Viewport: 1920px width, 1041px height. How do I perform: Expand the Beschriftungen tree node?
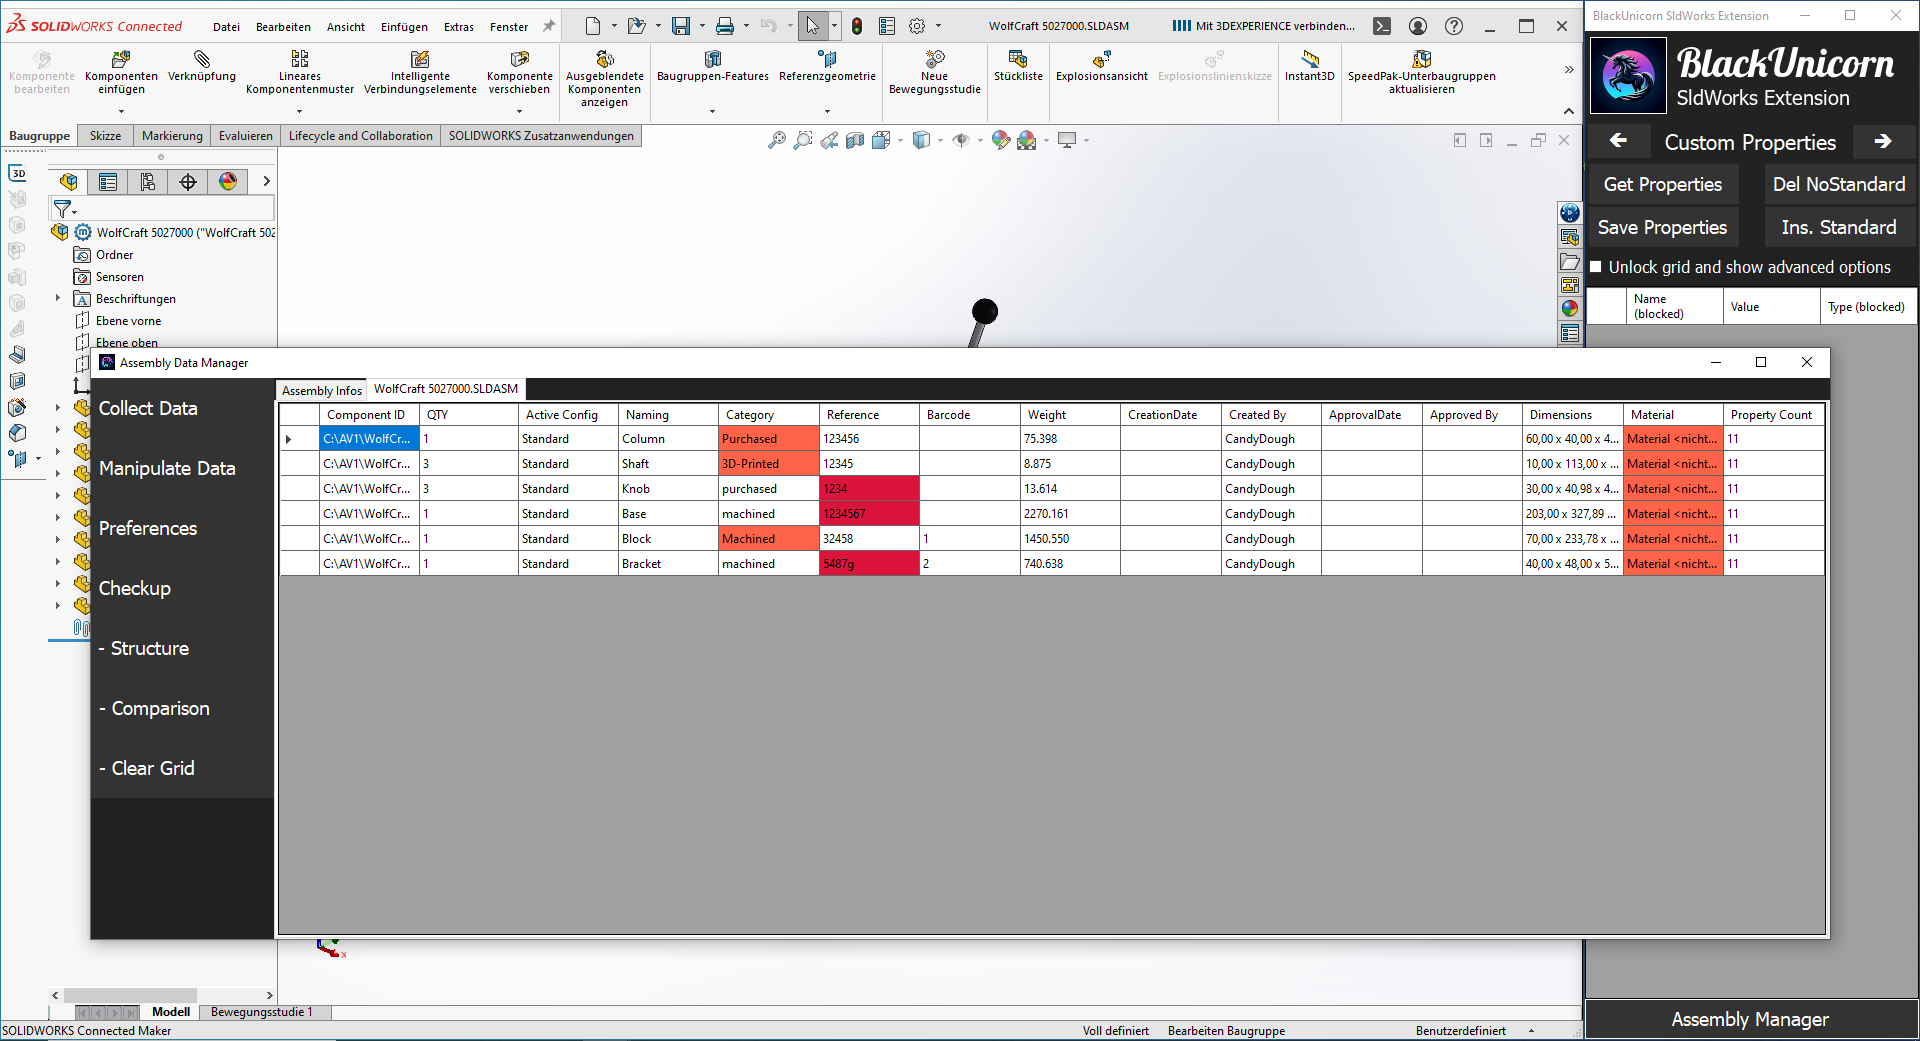point(58,299)
